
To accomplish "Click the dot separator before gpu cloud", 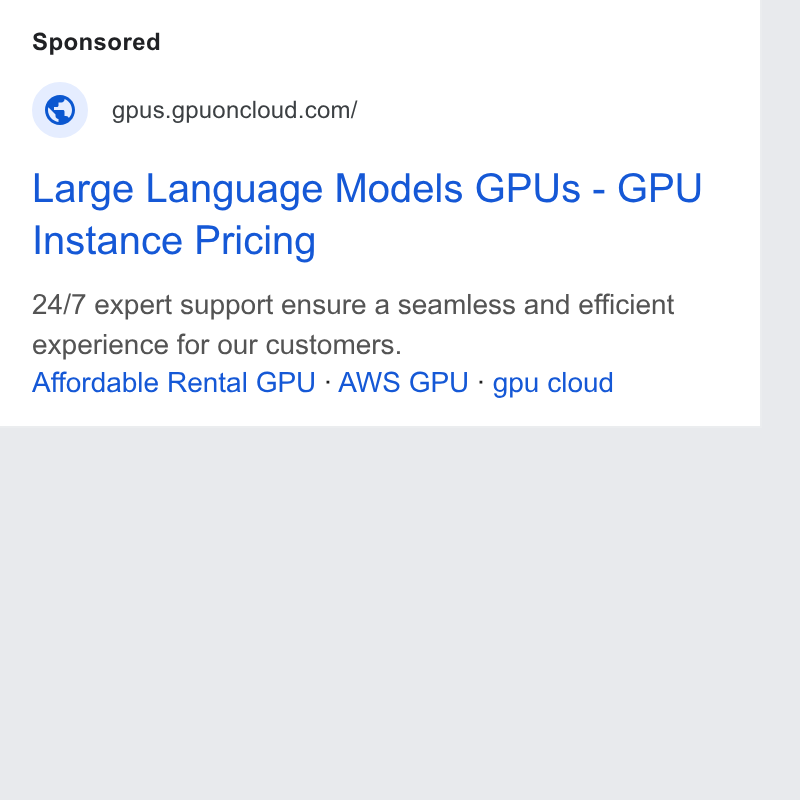I will click(480, 382).
